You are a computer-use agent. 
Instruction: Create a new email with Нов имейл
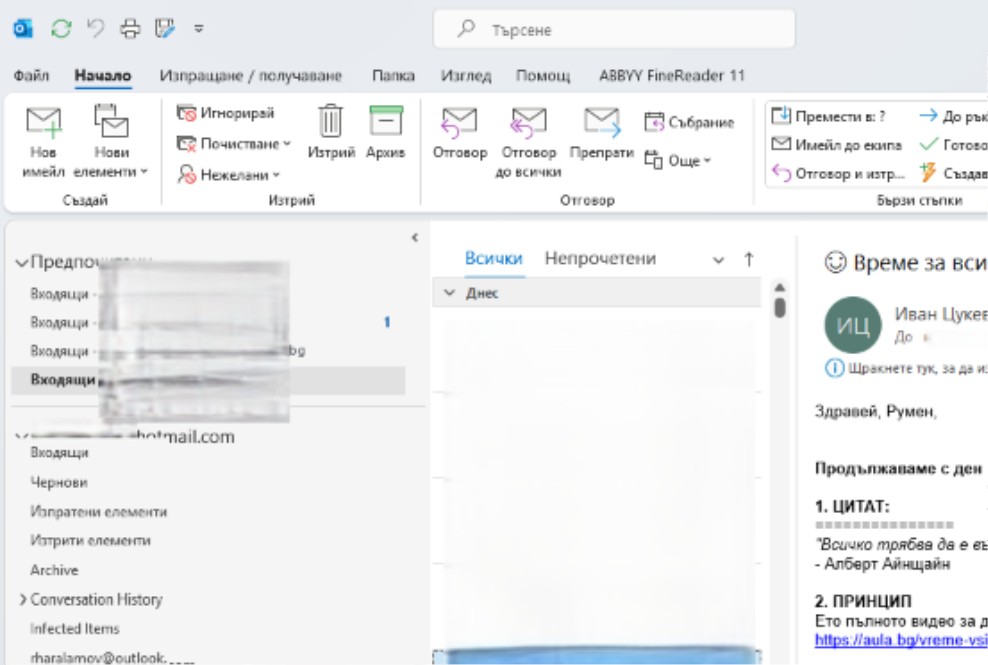point(43,142)
